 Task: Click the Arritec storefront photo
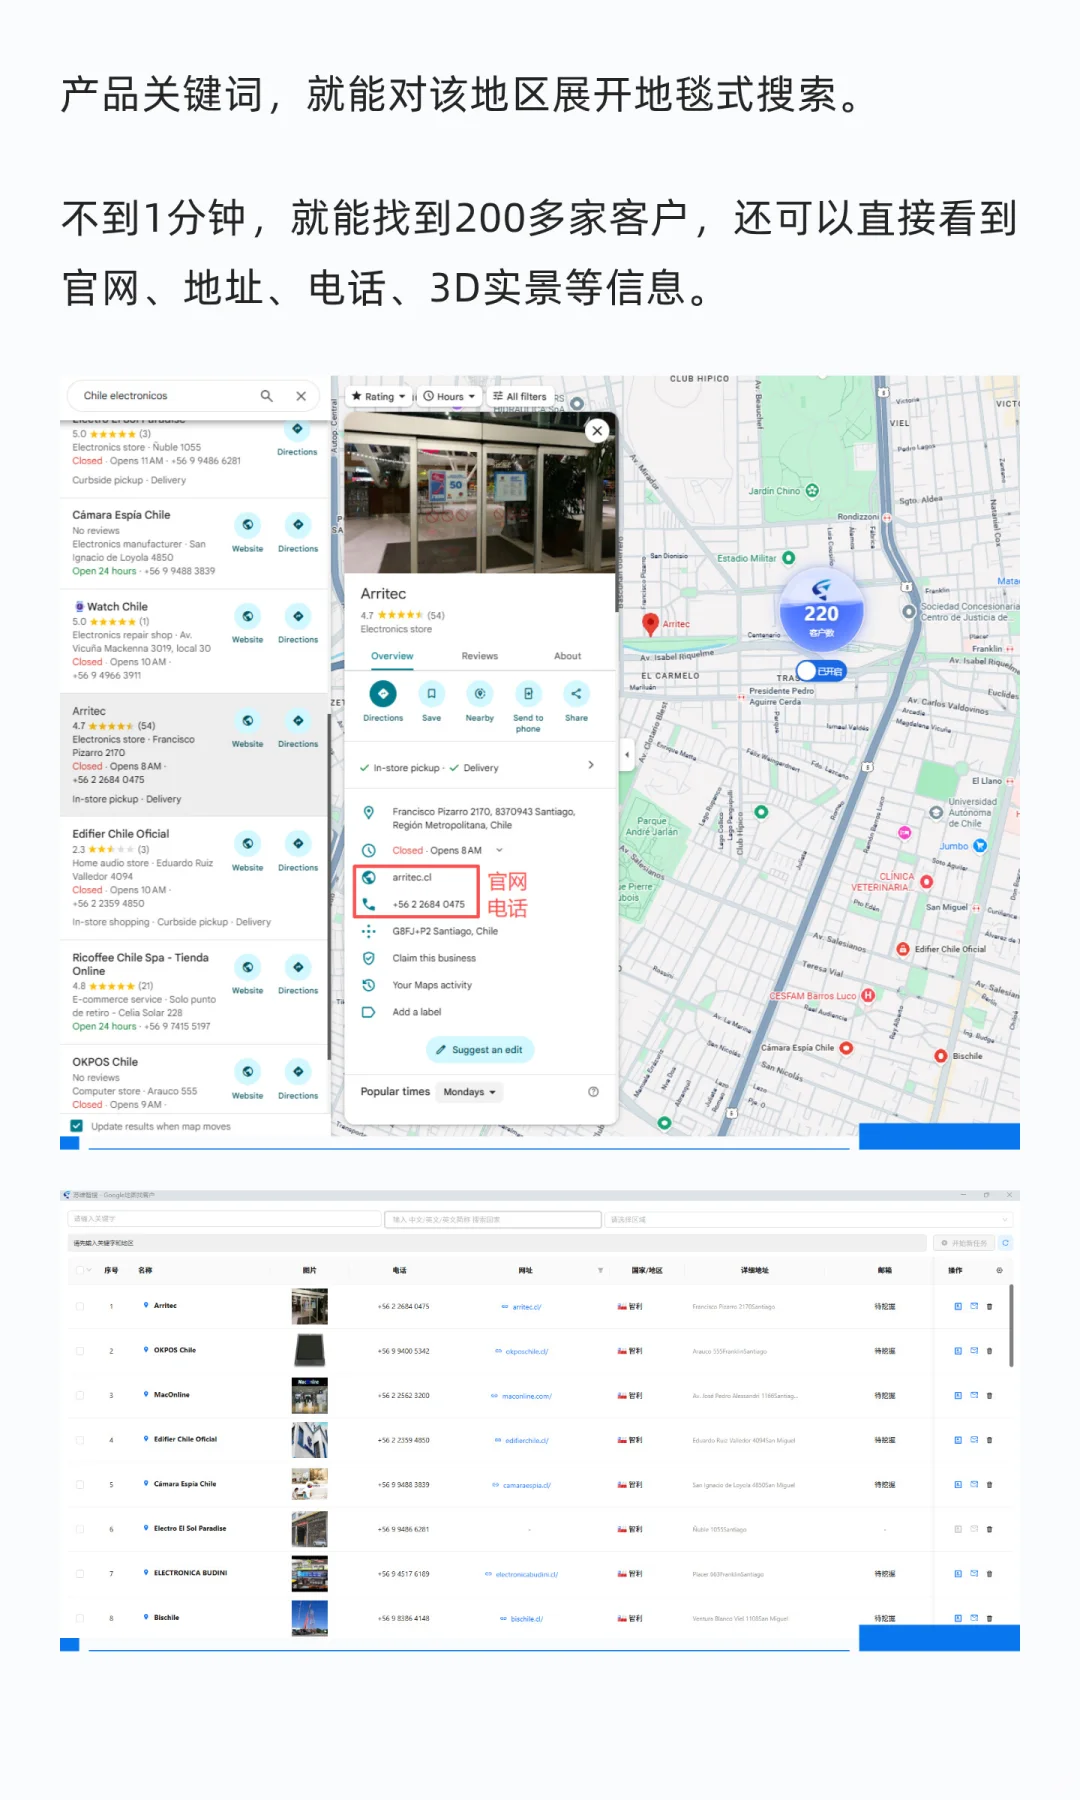pyautogui.click(x=480, y=492)
